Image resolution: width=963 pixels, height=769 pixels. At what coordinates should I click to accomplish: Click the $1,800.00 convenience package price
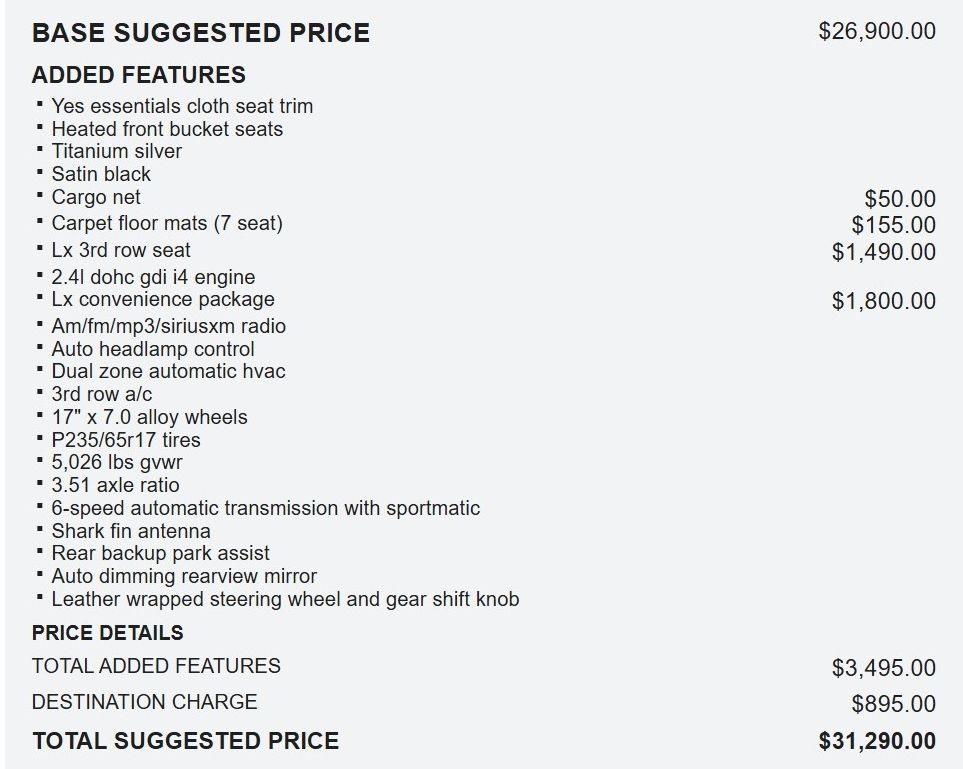[884, 301]
